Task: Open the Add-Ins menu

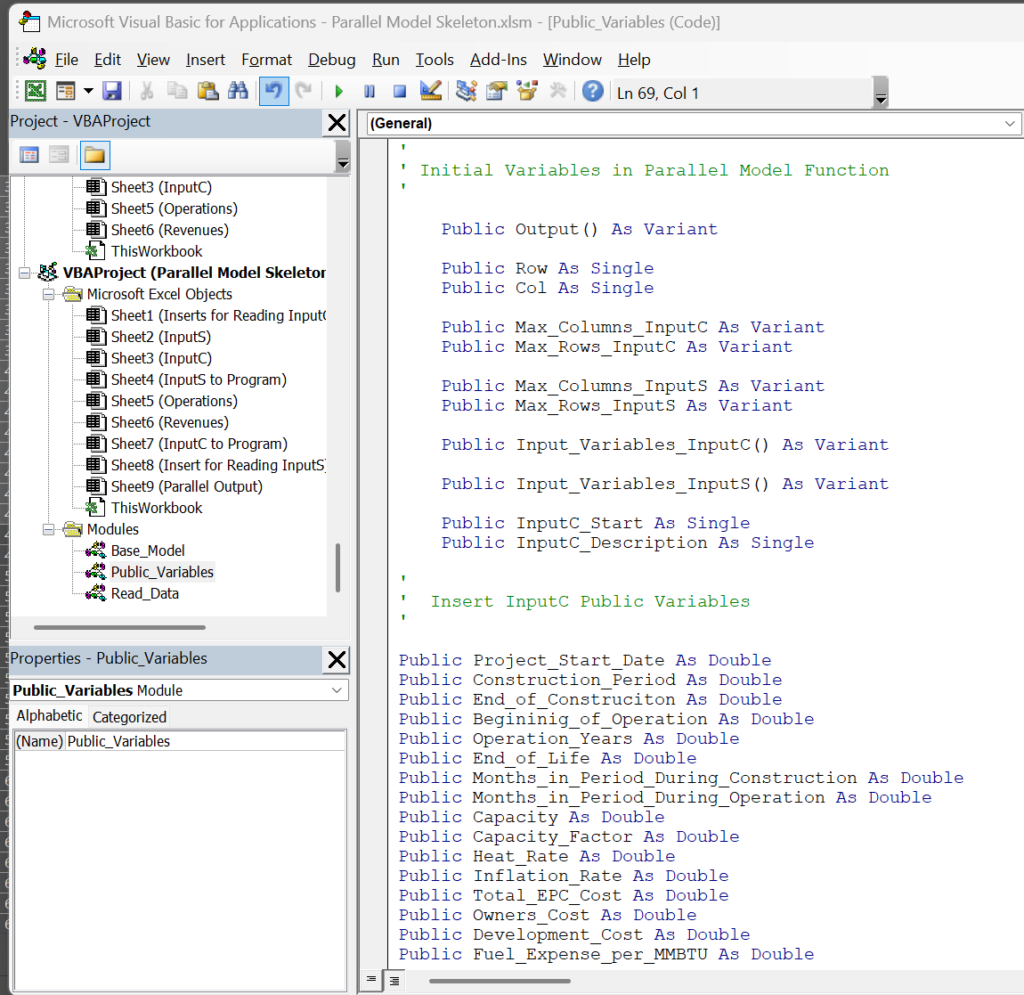Action: coord(498,59)
